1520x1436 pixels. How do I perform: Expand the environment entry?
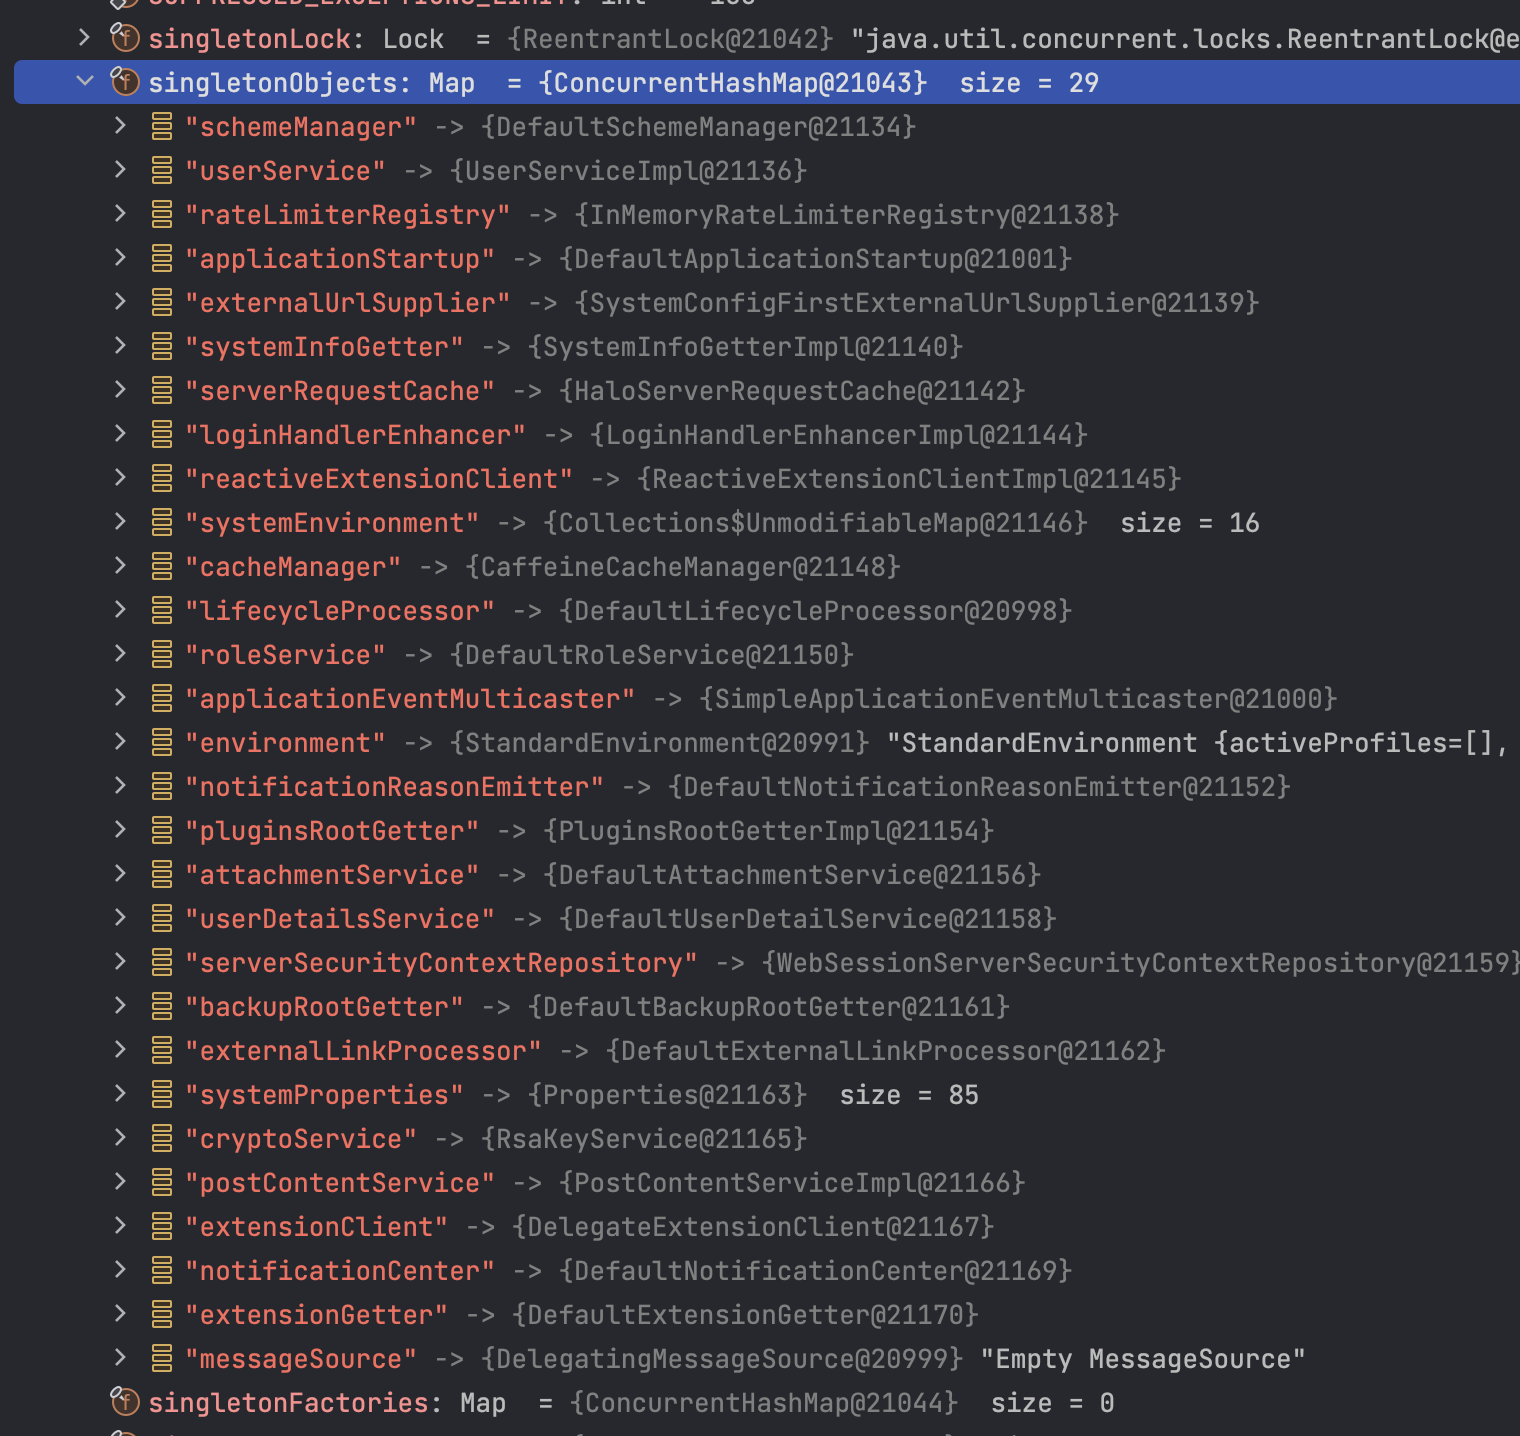click(x=120, y=742)
